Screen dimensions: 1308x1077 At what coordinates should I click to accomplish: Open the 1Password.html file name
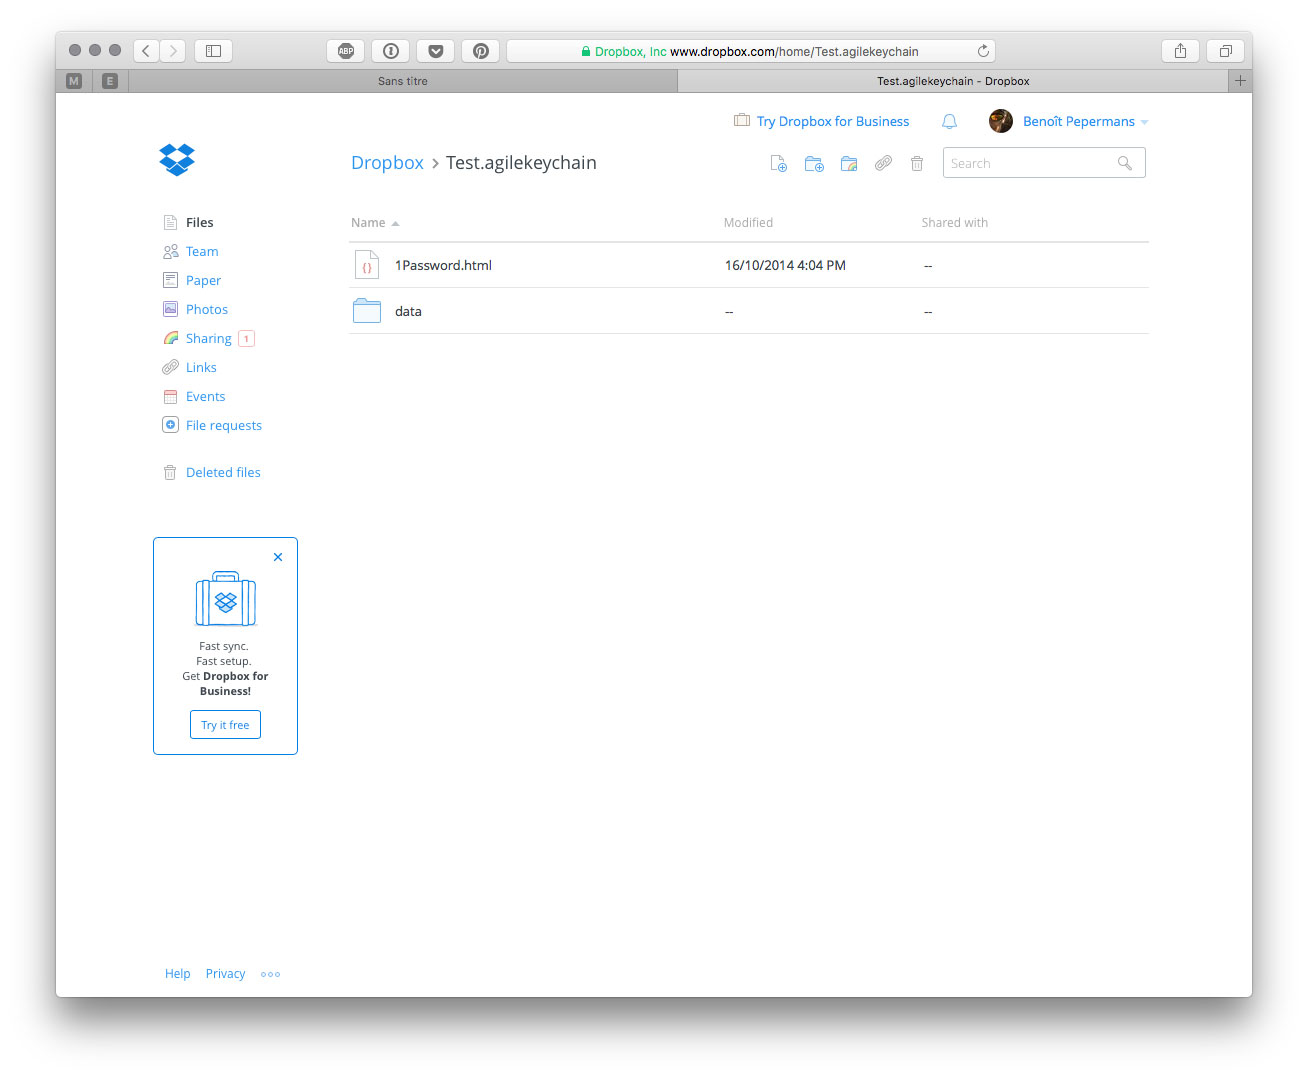coord(443,265)
